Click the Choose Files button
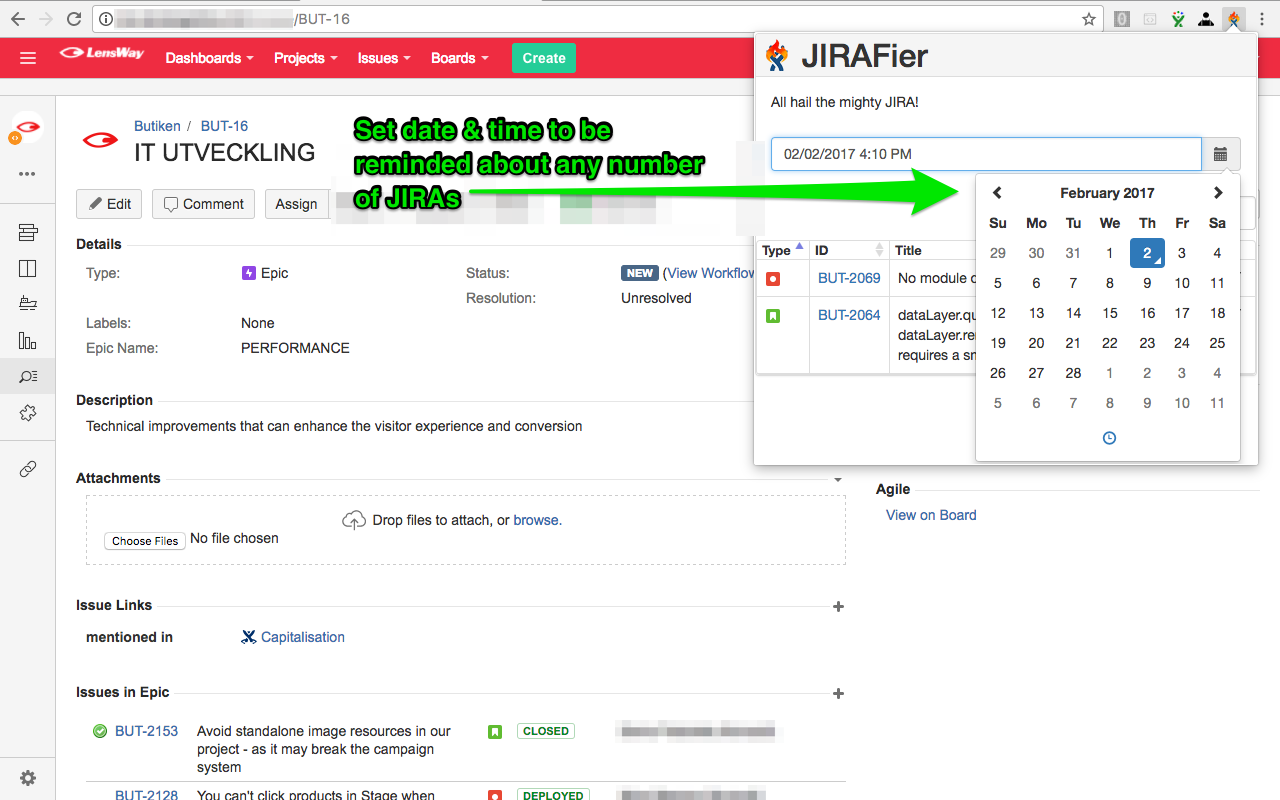 (x=145, y=541)
